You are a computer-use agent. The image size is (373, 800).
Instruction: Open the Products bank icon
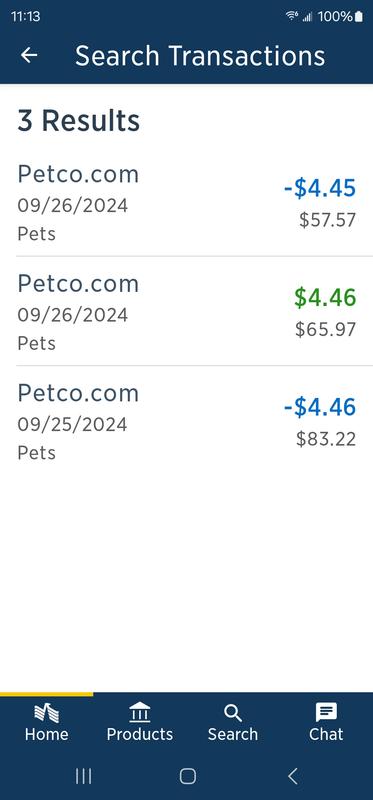point(139,712)
